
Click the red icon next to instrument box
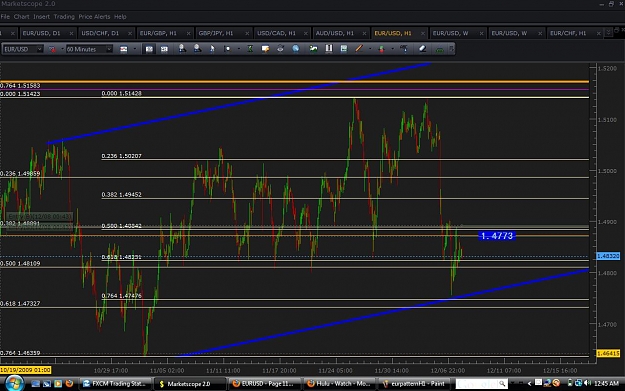click(52, 49)
